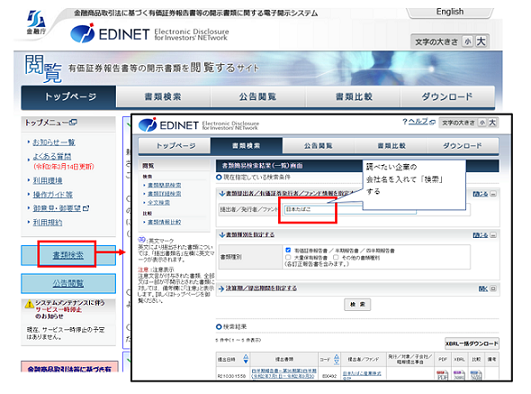Open 御意見・御要望 link
Viewport: 531px width, 394px height.
point(57,208)
